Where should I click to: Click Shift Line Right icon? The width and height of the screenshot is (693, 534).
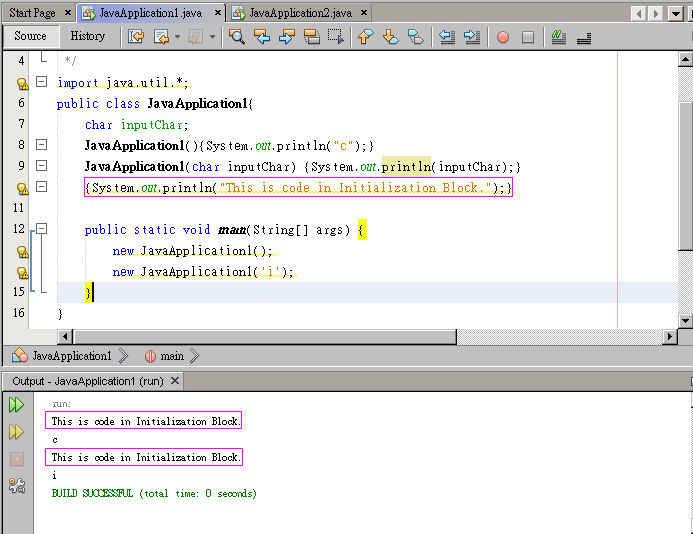coord(472,36)
